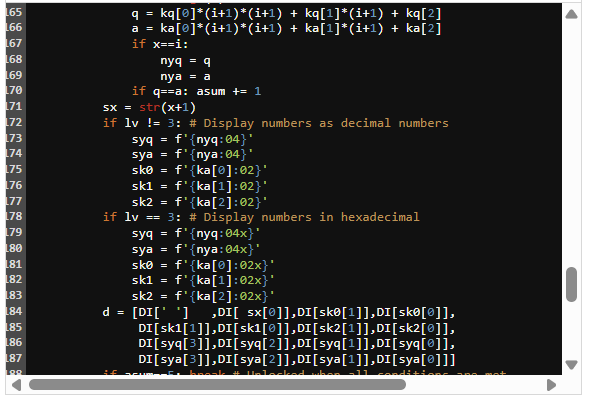Click line number 172 in the gutter

pos(14,122)
